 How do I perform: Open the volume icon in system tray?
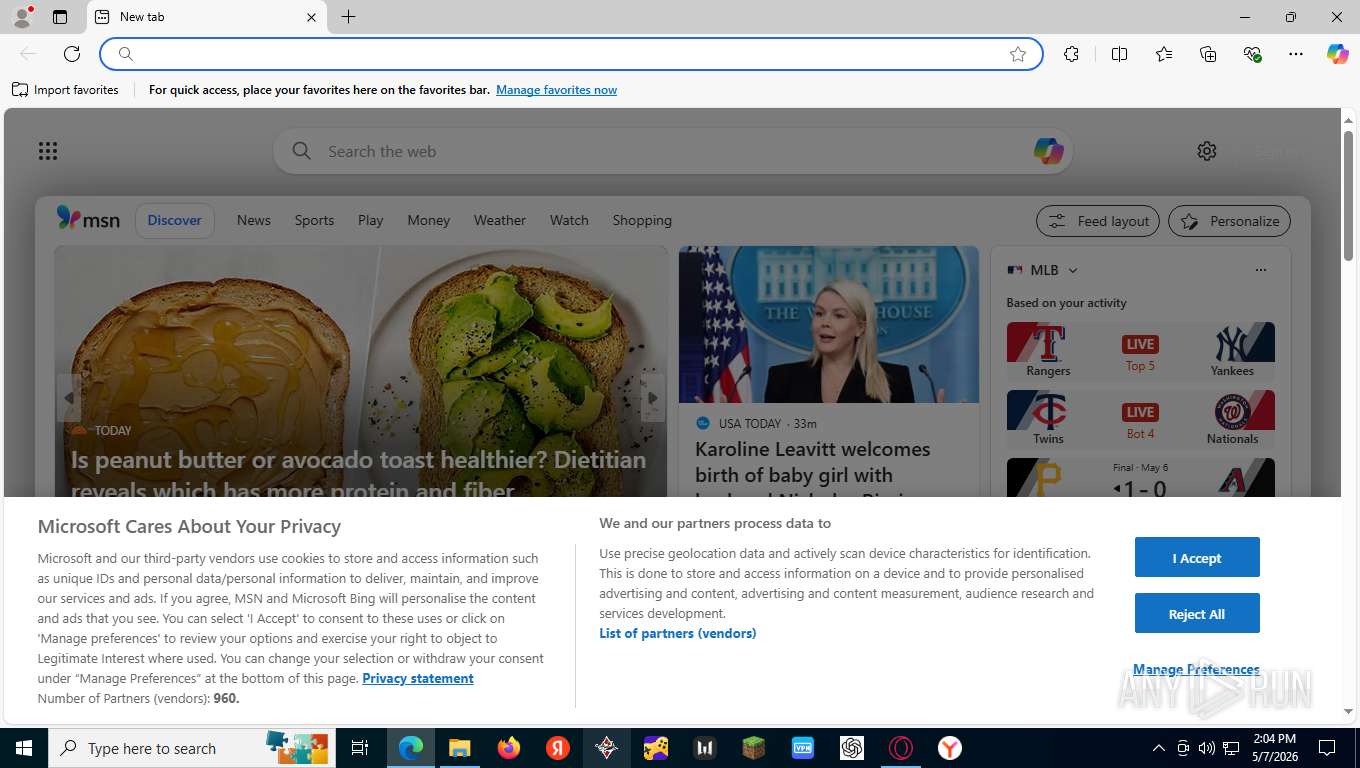tap(1206, 748)
